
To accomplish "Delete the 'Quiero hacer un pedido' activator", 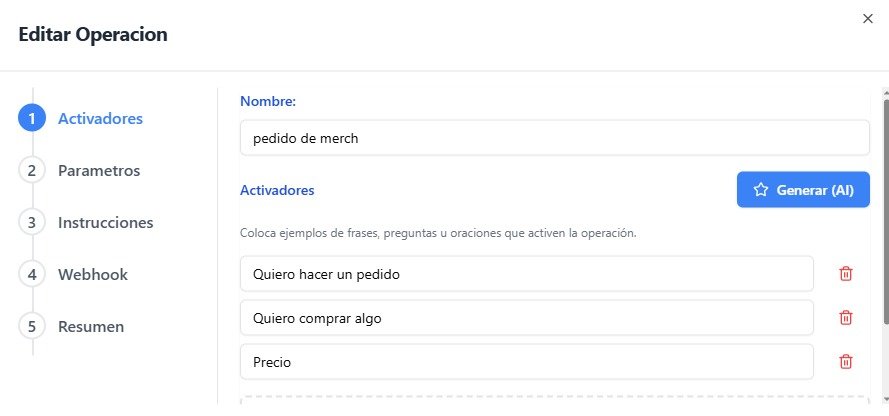I will coord(845,274).
